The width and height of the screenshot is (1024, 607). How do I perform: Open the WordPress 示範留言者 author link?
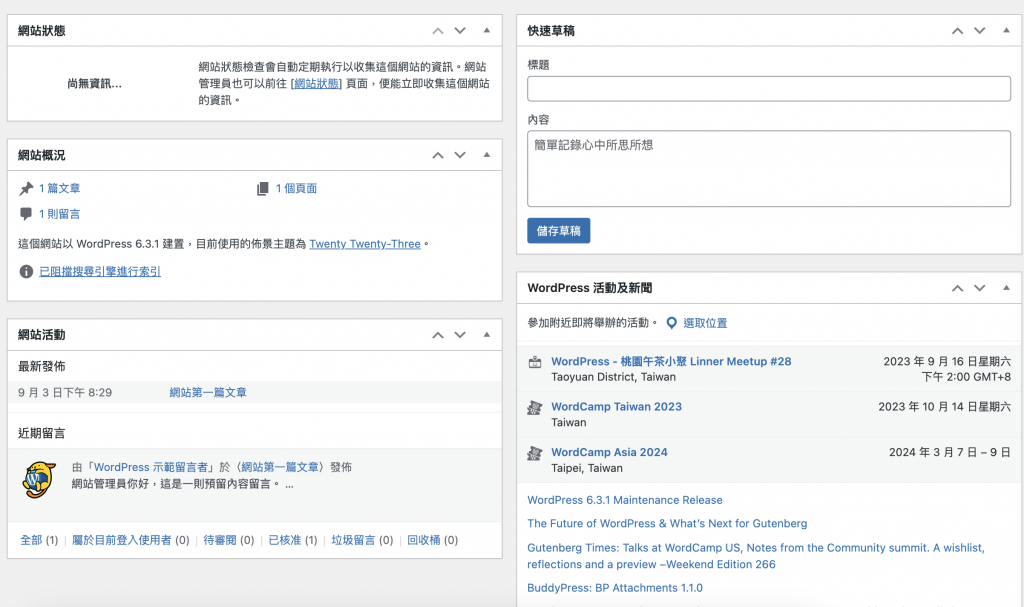(151, 467)
